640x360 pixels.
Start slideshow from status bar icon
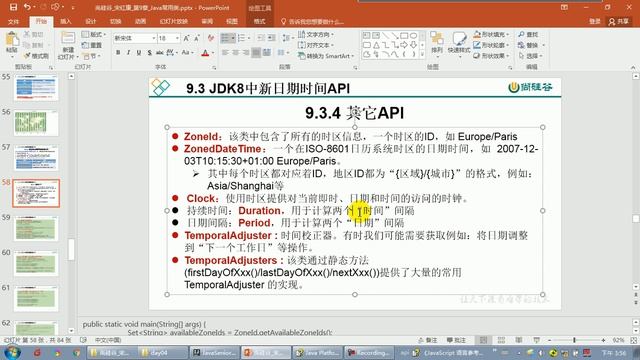tap(536, 340)
